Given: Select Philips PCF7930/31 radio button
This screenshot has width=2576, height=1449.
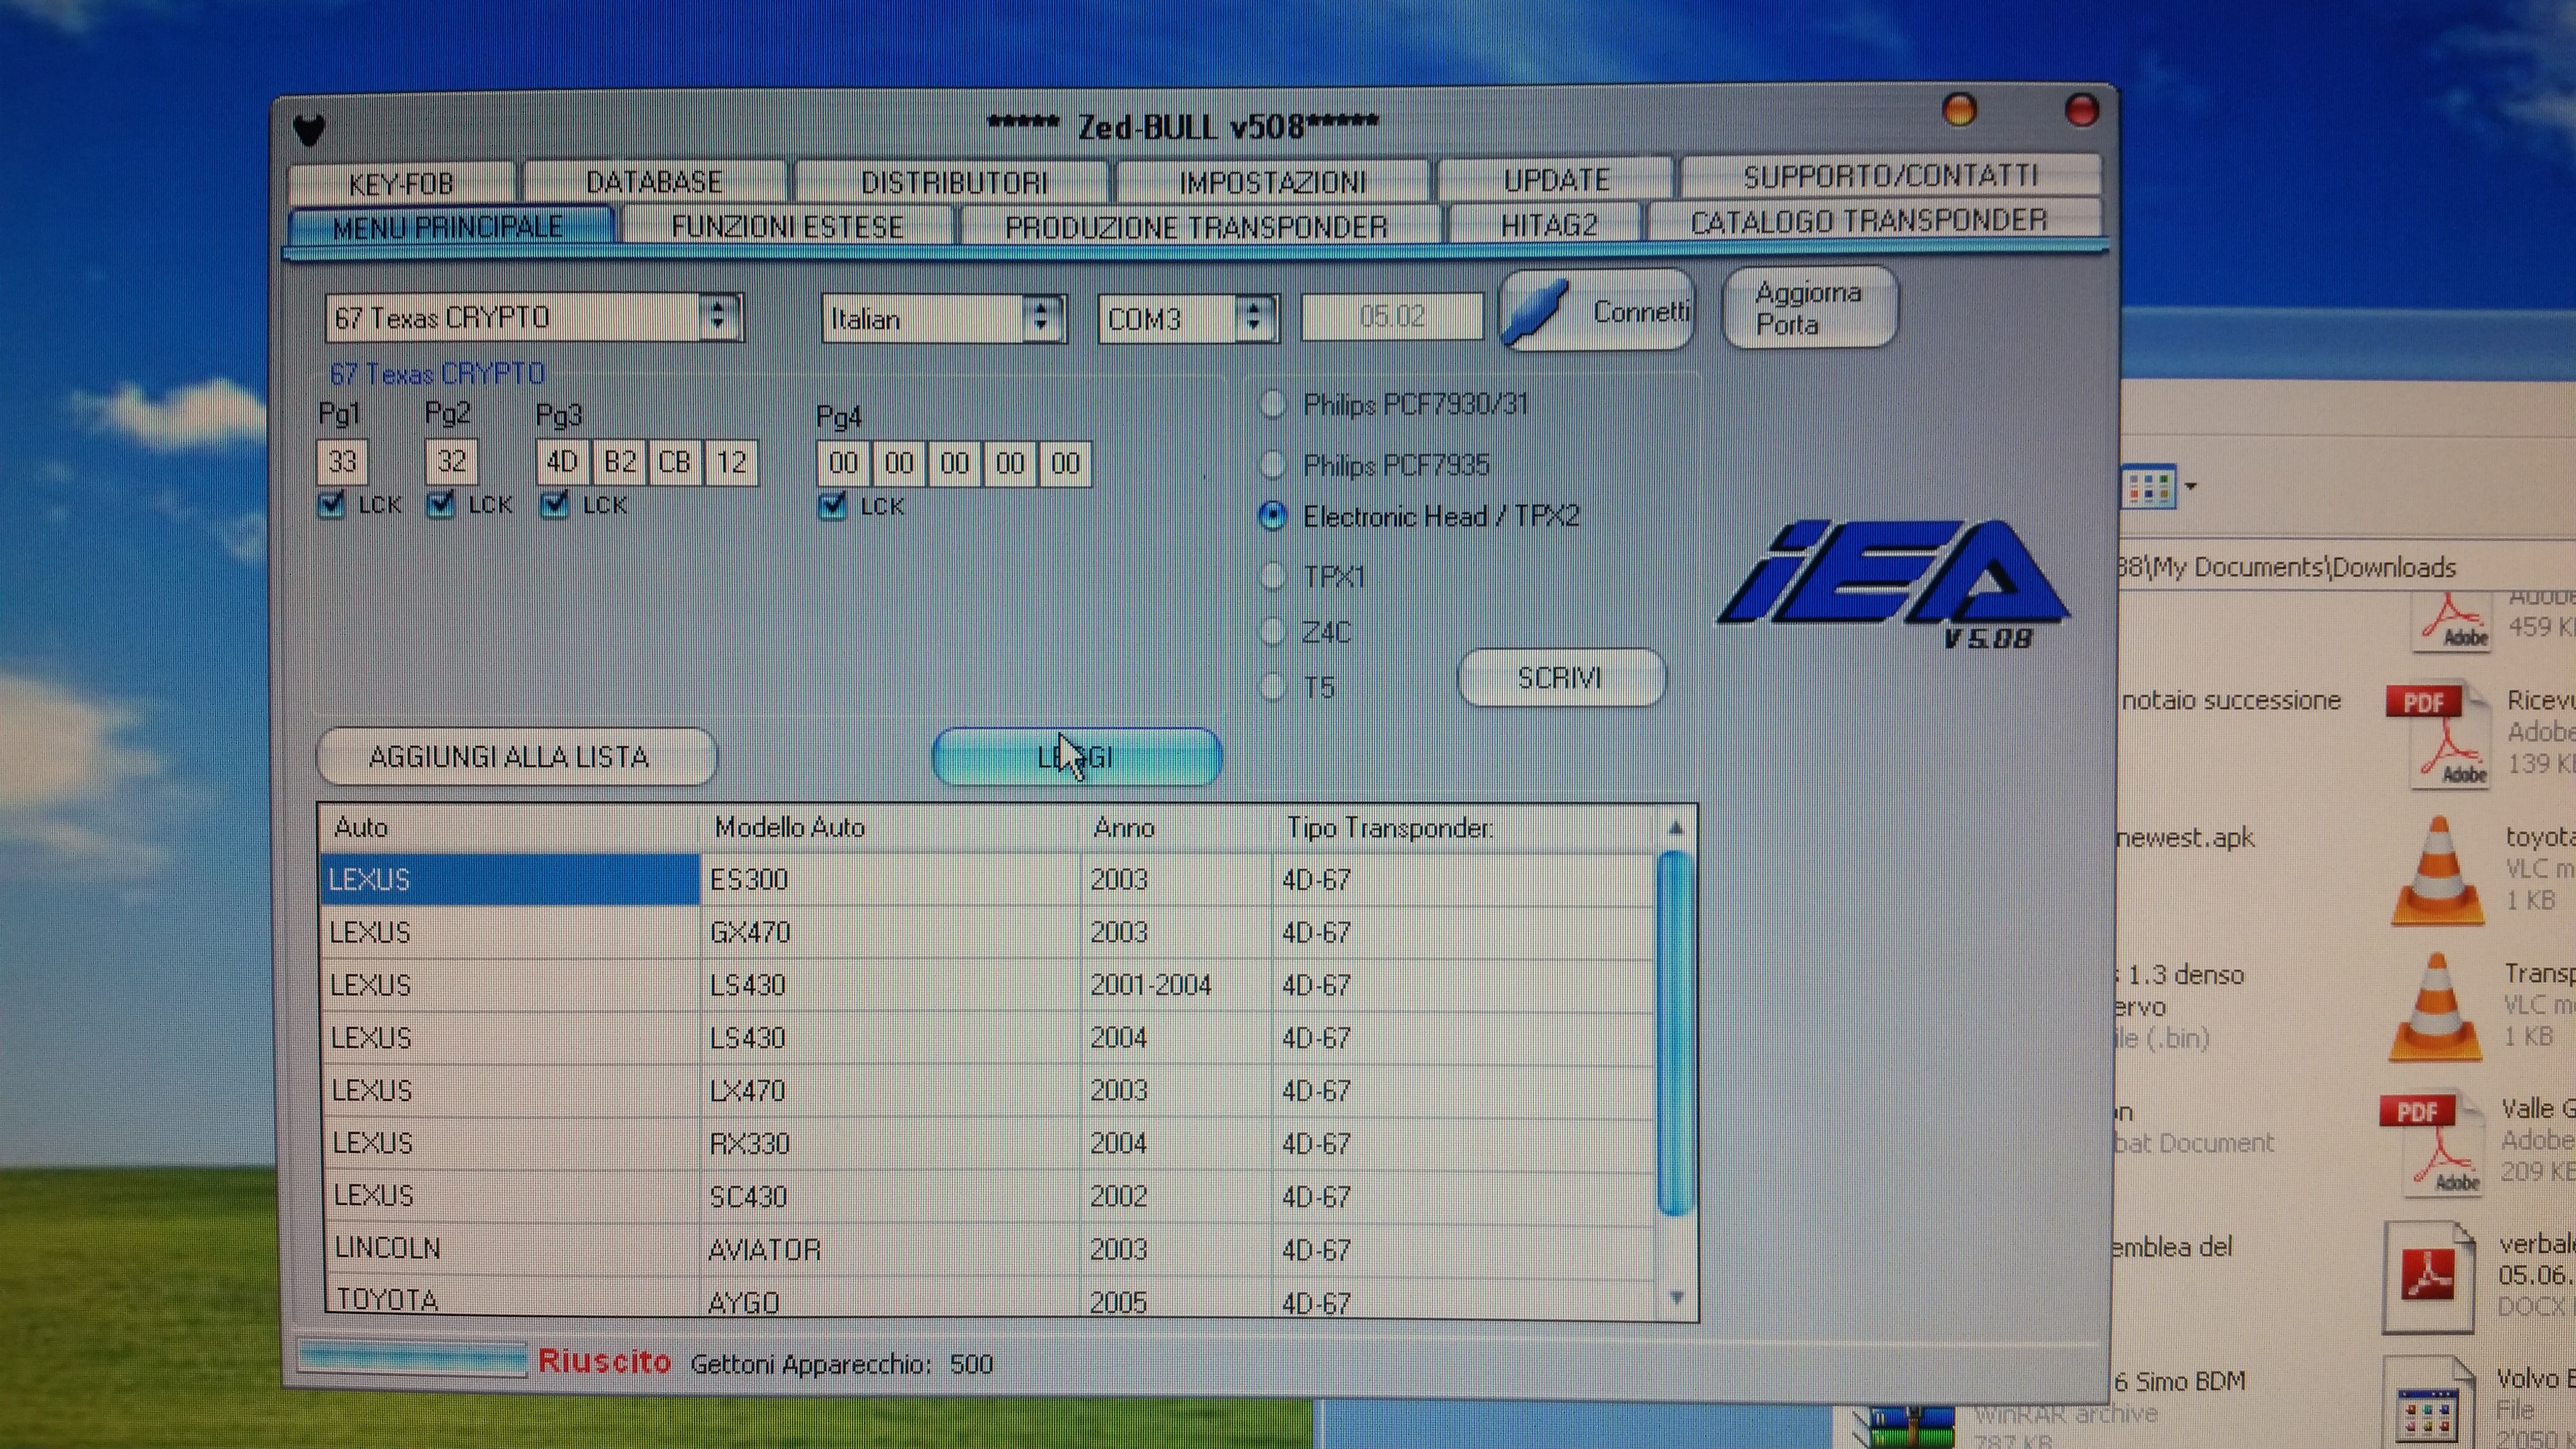Looking at the screenshot, I should coord(1272,405).
